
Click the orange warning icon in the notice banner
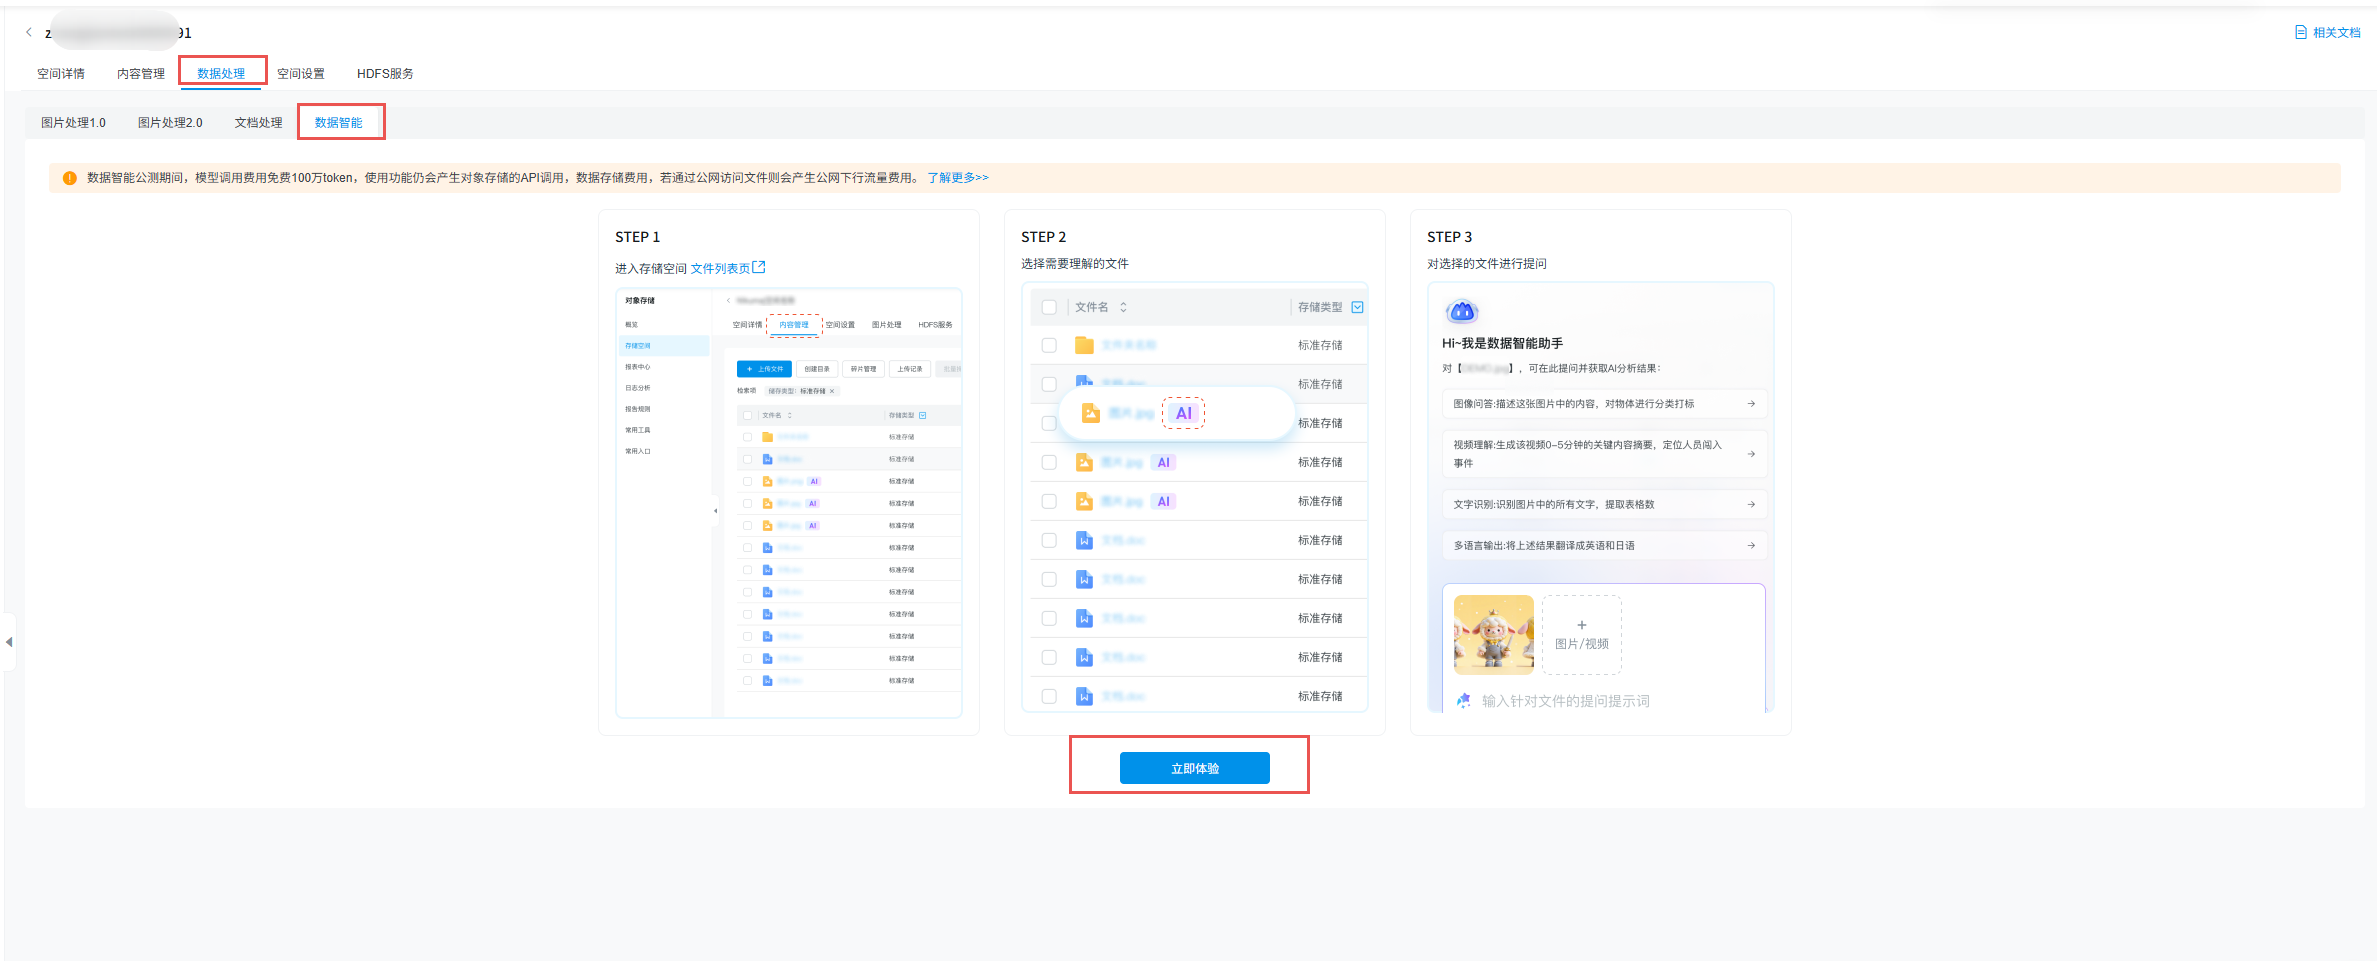(70, 178)
